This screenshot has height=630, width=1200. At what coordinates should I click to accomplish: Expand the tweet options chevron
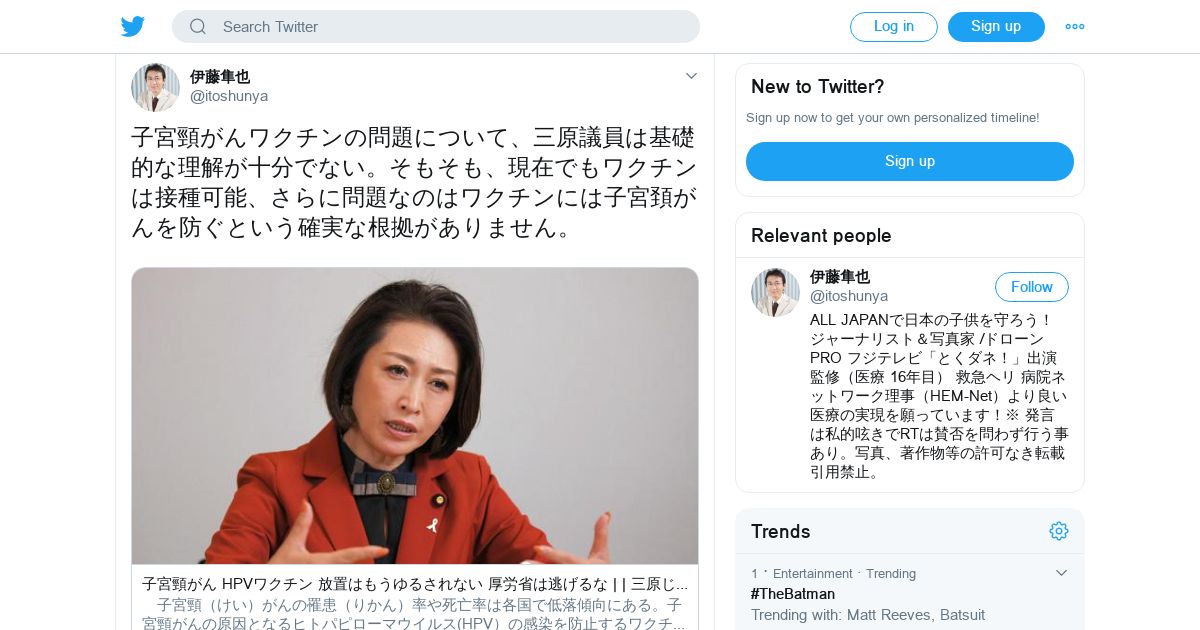(691, 76)
